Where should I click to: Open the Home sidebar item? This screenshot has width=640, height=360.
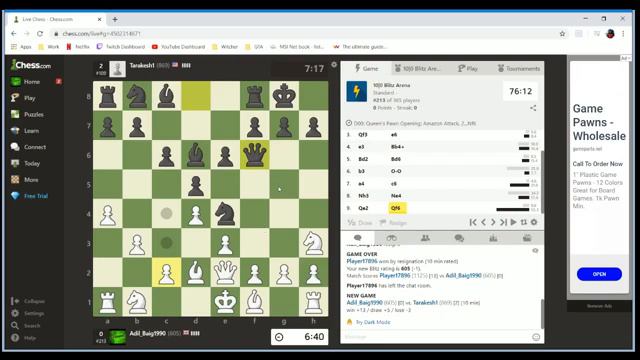tap(31, 82)
